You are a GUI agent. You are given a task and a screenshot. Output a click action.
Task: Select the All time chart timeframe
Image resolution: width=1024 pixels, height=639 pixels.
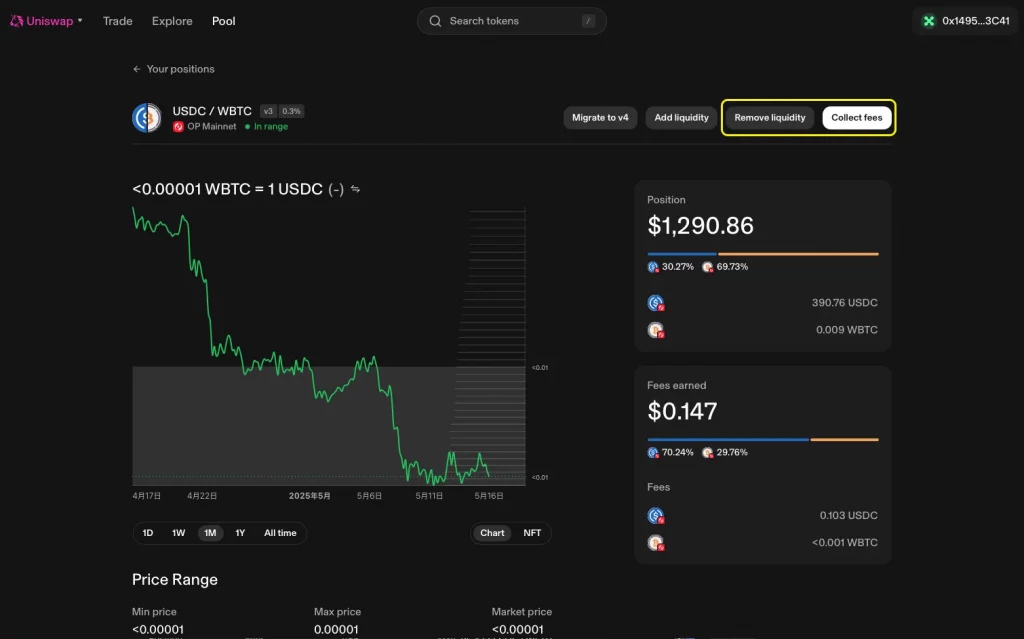pyautogui.click(x=280, y=533)
